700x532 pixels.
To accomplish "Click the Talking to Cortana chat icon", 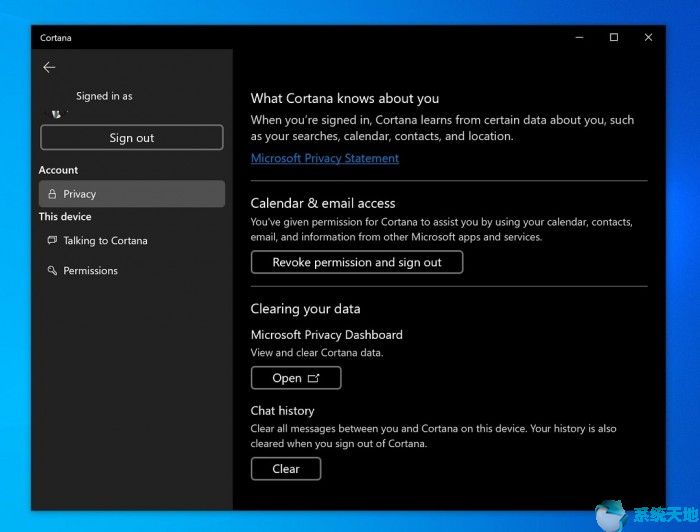I will (52, 240).
